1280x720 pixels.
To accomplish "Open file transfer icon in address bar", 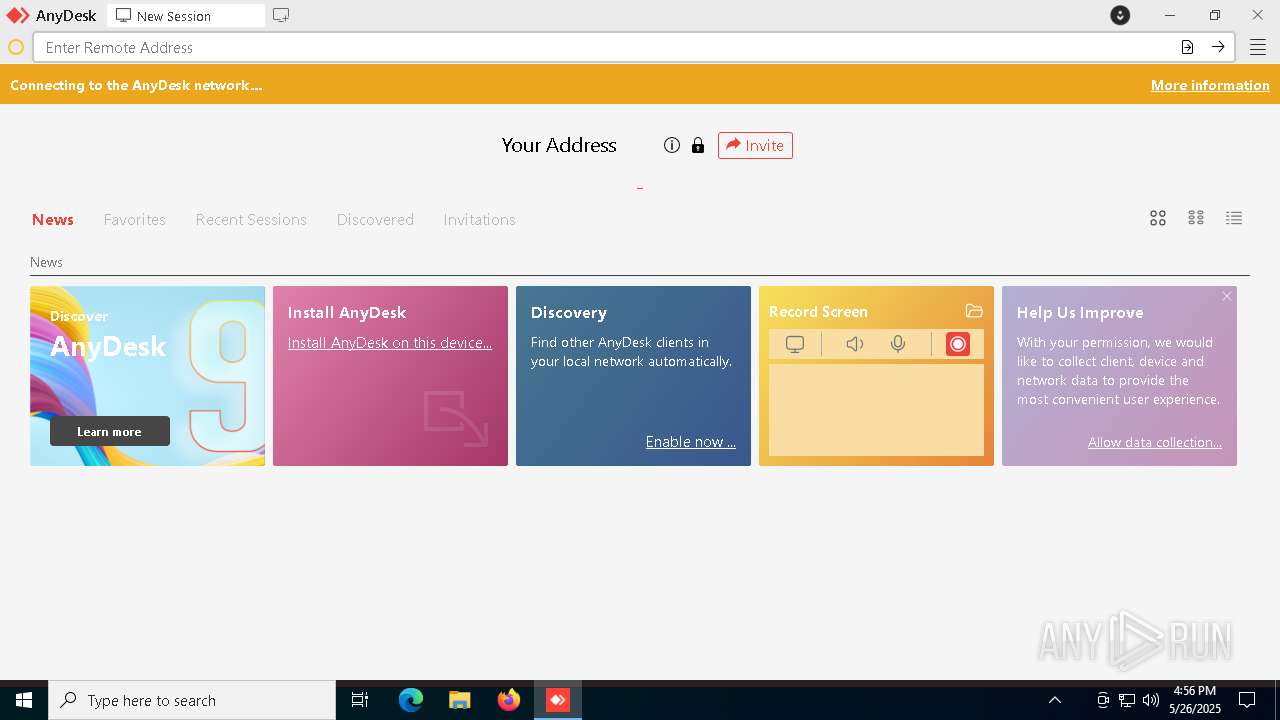I will pos(1187,47).
